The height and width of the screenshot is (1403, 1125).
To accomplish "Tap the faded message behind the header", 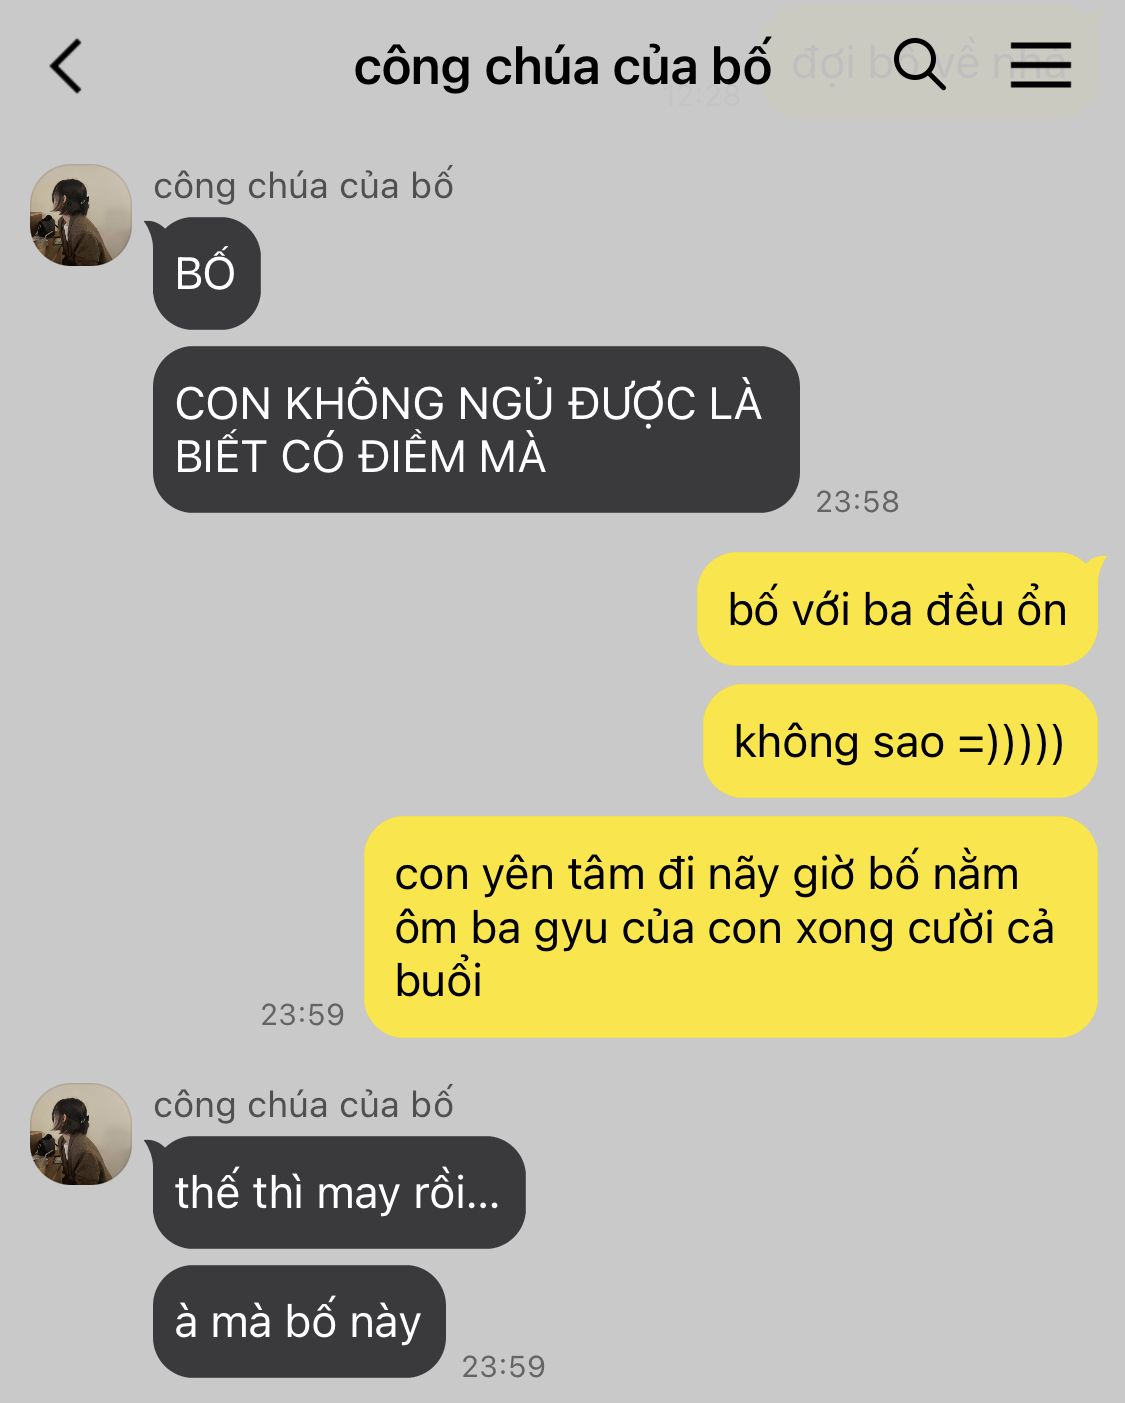I will [x=932, y=62].
